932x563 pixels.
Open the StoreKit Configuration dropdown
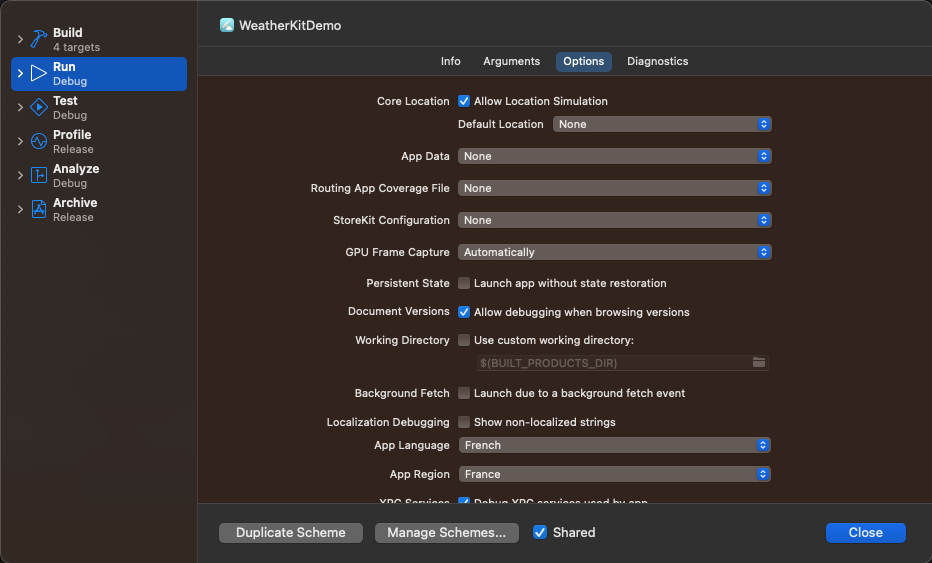614,220
